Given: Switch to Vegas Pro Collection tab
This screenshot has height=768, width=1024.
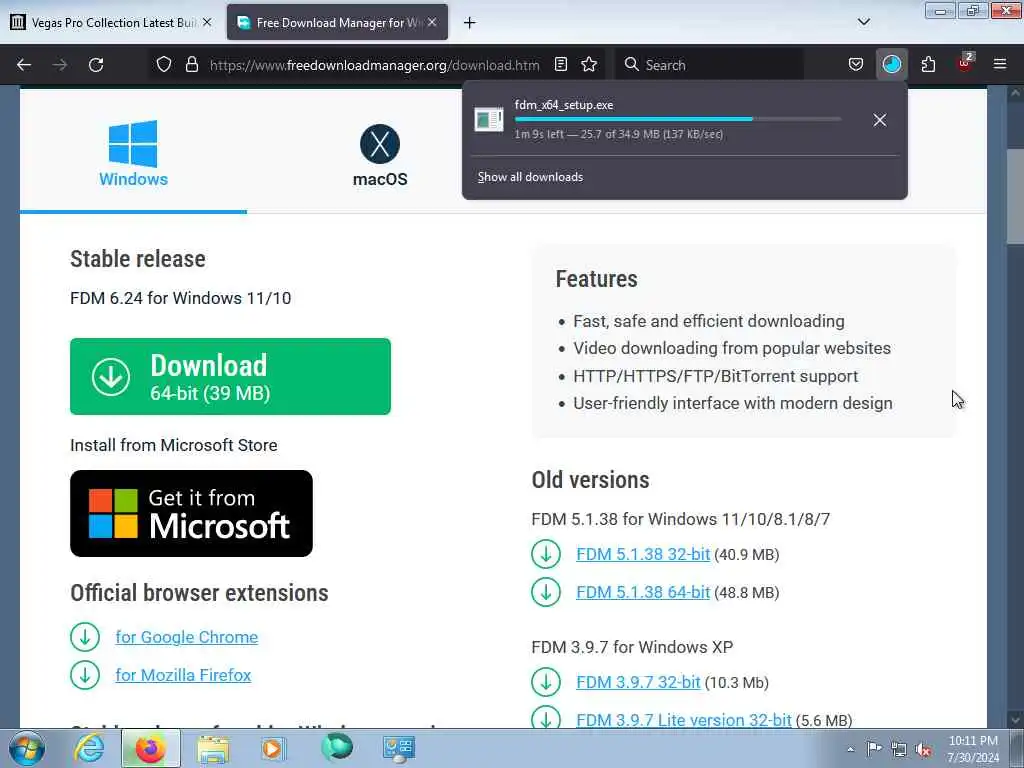Looking at the screenshot, I should 109,23.
